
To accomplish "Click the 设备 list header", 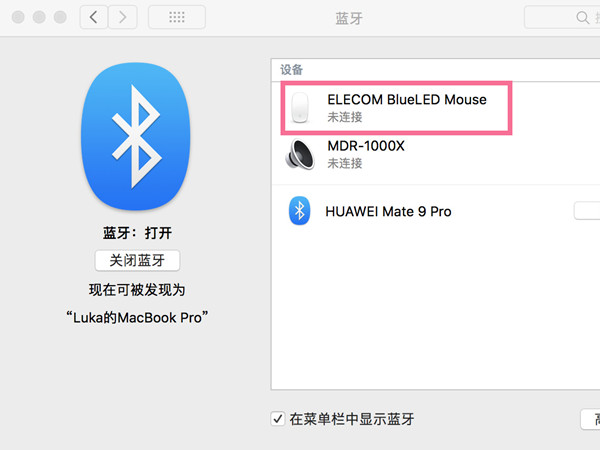I will click(x=292, y=70).
